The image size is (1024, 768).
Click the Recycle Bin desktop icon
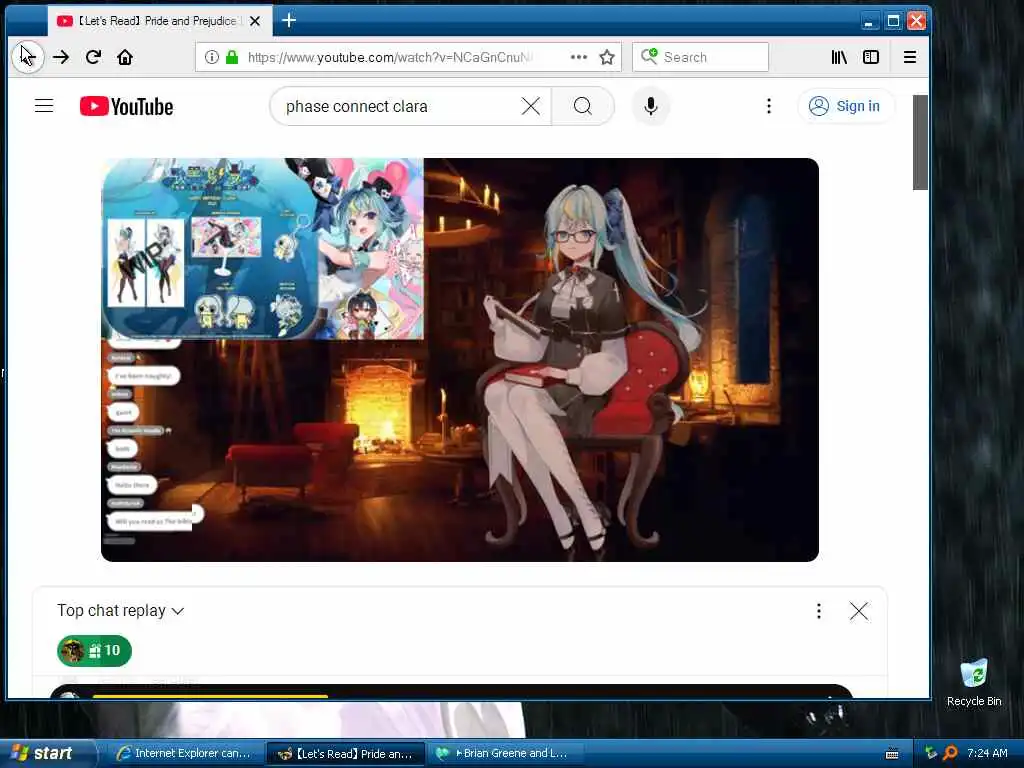[974, 682]
